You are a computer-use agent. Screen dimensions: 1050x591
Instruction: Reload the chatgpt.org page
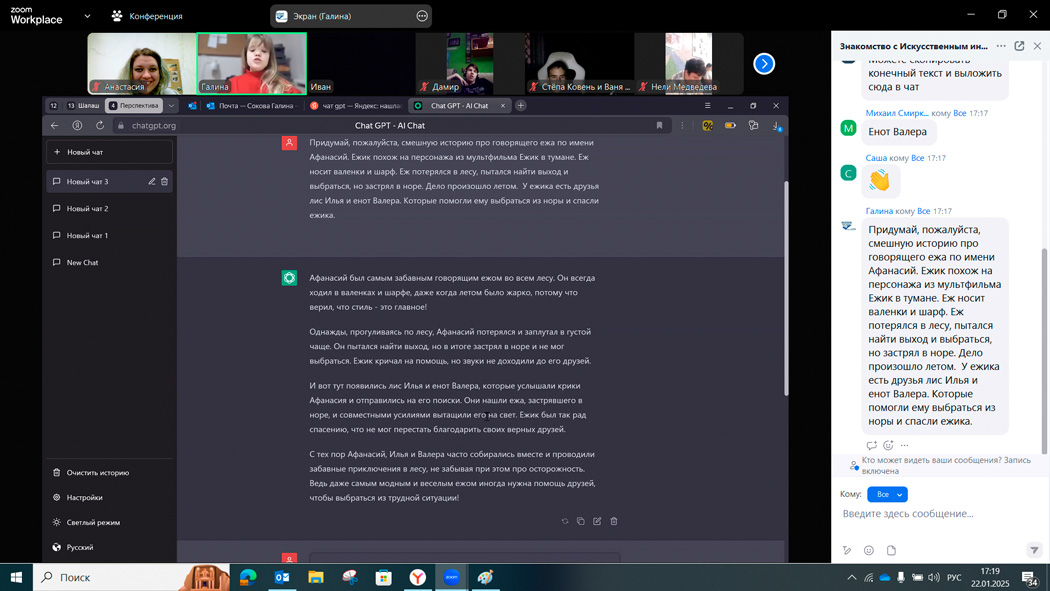pyautogui.click(x=100, y=125)
